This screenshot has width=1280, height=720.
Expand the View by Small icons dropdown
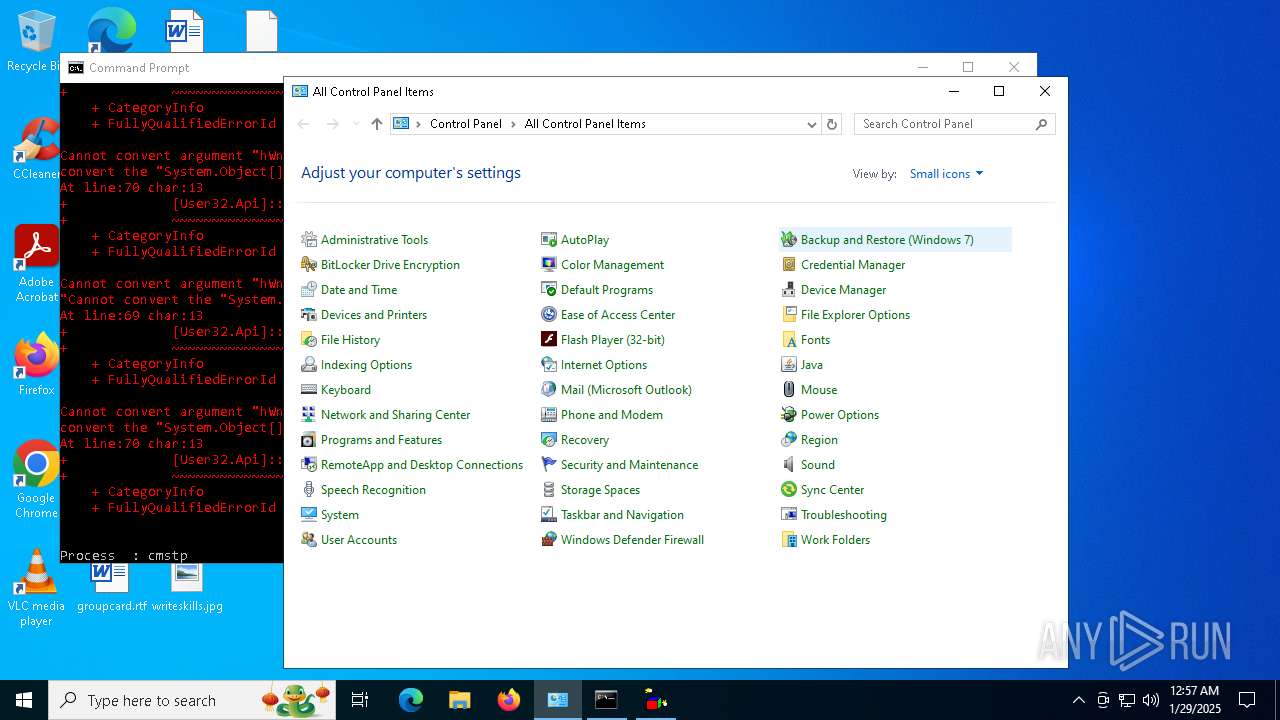[x=946, y=174]
